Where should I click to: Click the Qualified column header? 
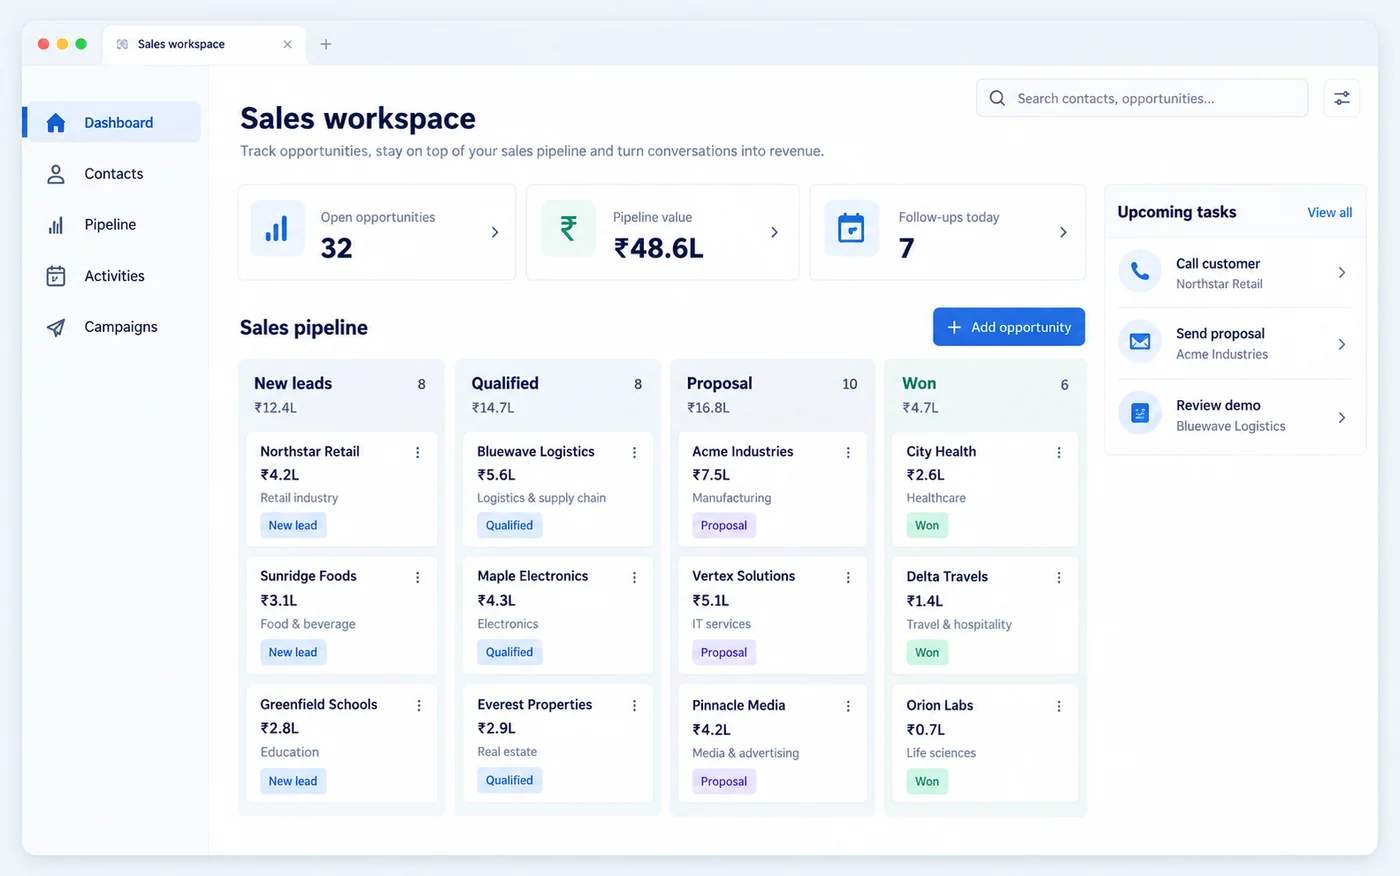tap(505, 383)
